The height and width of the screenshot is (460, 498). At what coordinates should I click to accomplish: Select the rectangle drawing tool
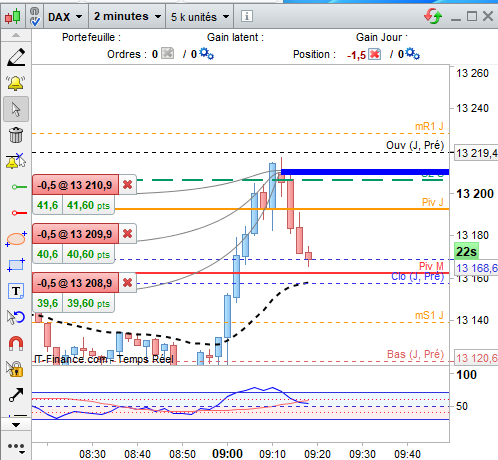click(16, 265)
